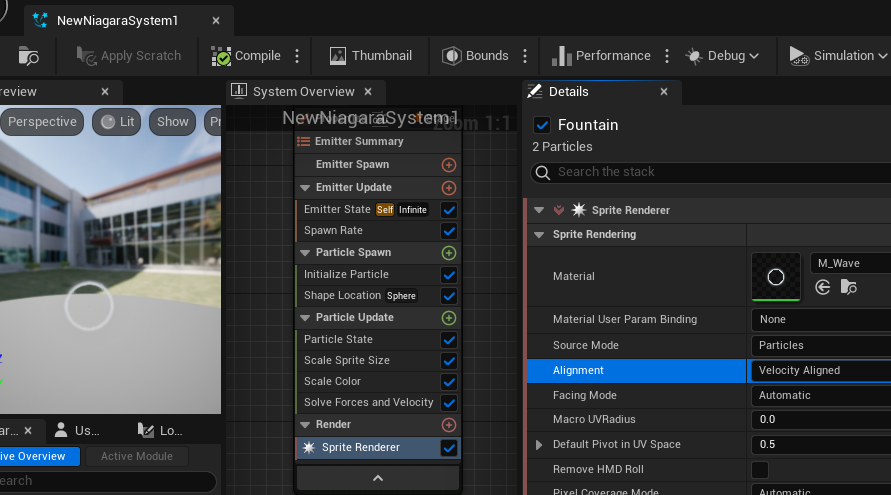The height and width of the screenshot is (495, 891).
Task: Collapse the Particle Spawn group
Action: [x=305, y=253]
